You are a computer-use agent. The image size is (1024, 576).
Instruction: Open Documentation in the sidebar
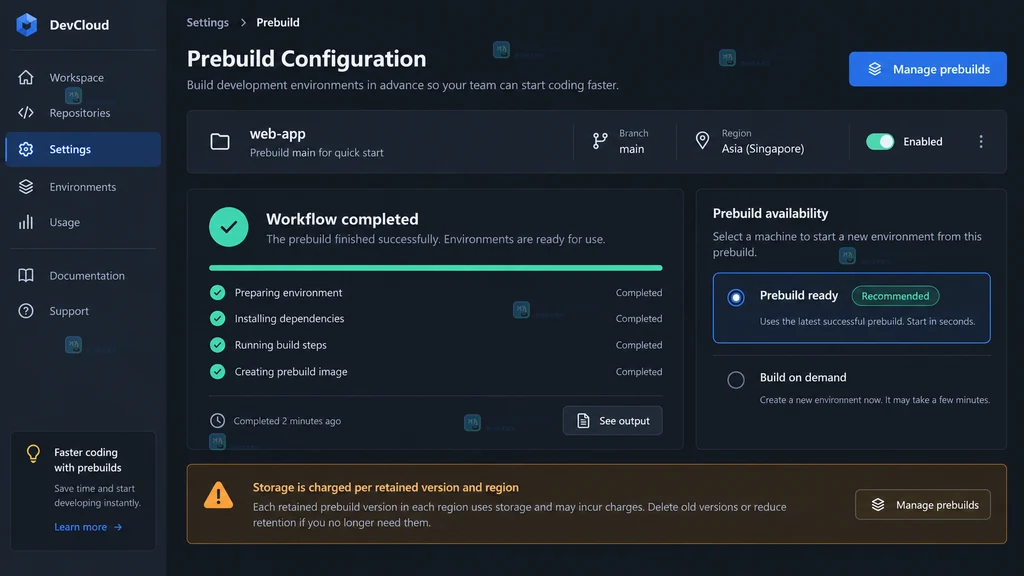83,276
